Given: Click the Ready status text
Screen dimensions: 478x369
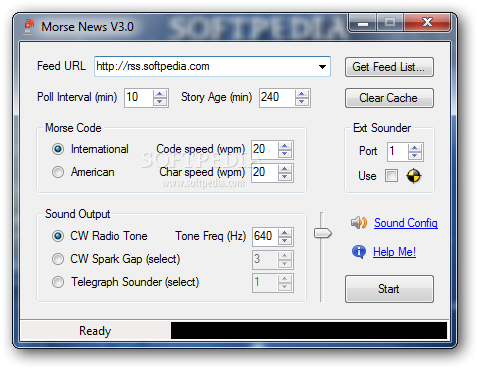Looking at the screenshot, I should coord(95,331).
